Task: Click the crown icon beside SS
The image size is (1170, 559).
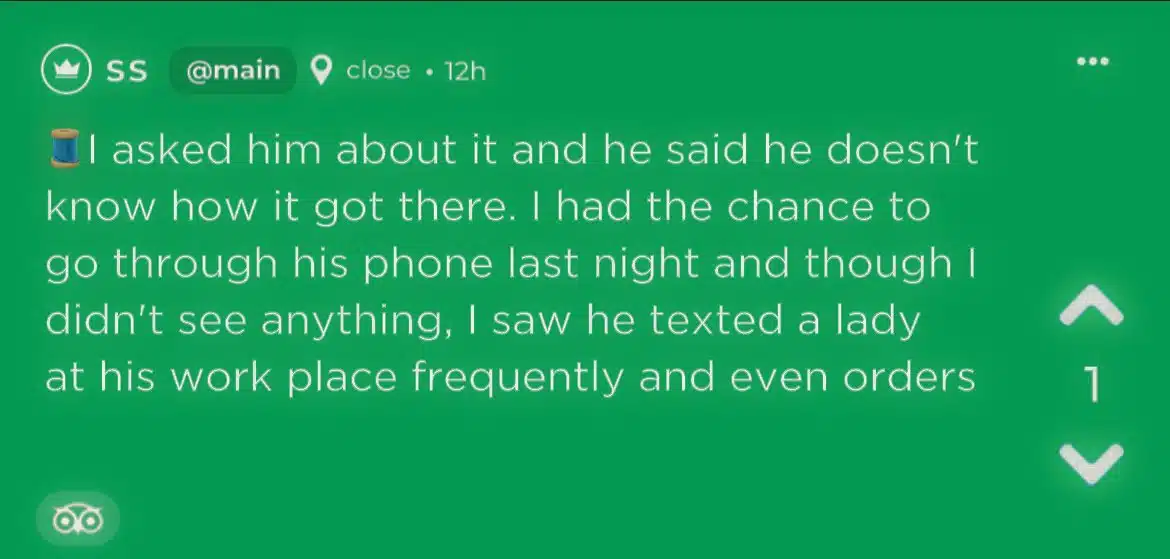Action: pyautogui.click(x=68, y=71)
